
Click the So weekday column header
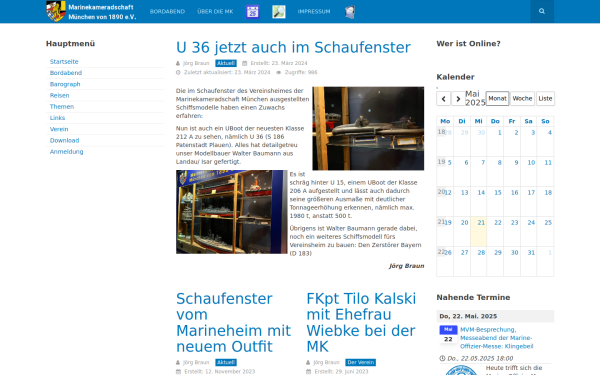point(545,121)
